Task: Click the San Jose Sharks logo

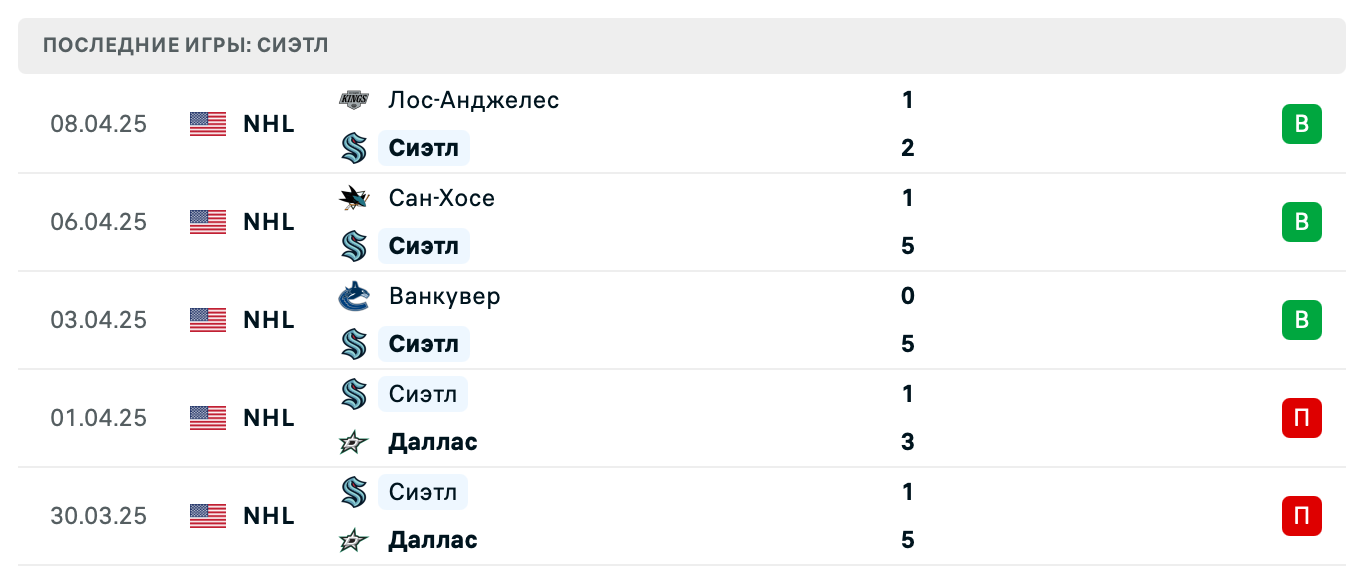Action: [x=354, y=198]
